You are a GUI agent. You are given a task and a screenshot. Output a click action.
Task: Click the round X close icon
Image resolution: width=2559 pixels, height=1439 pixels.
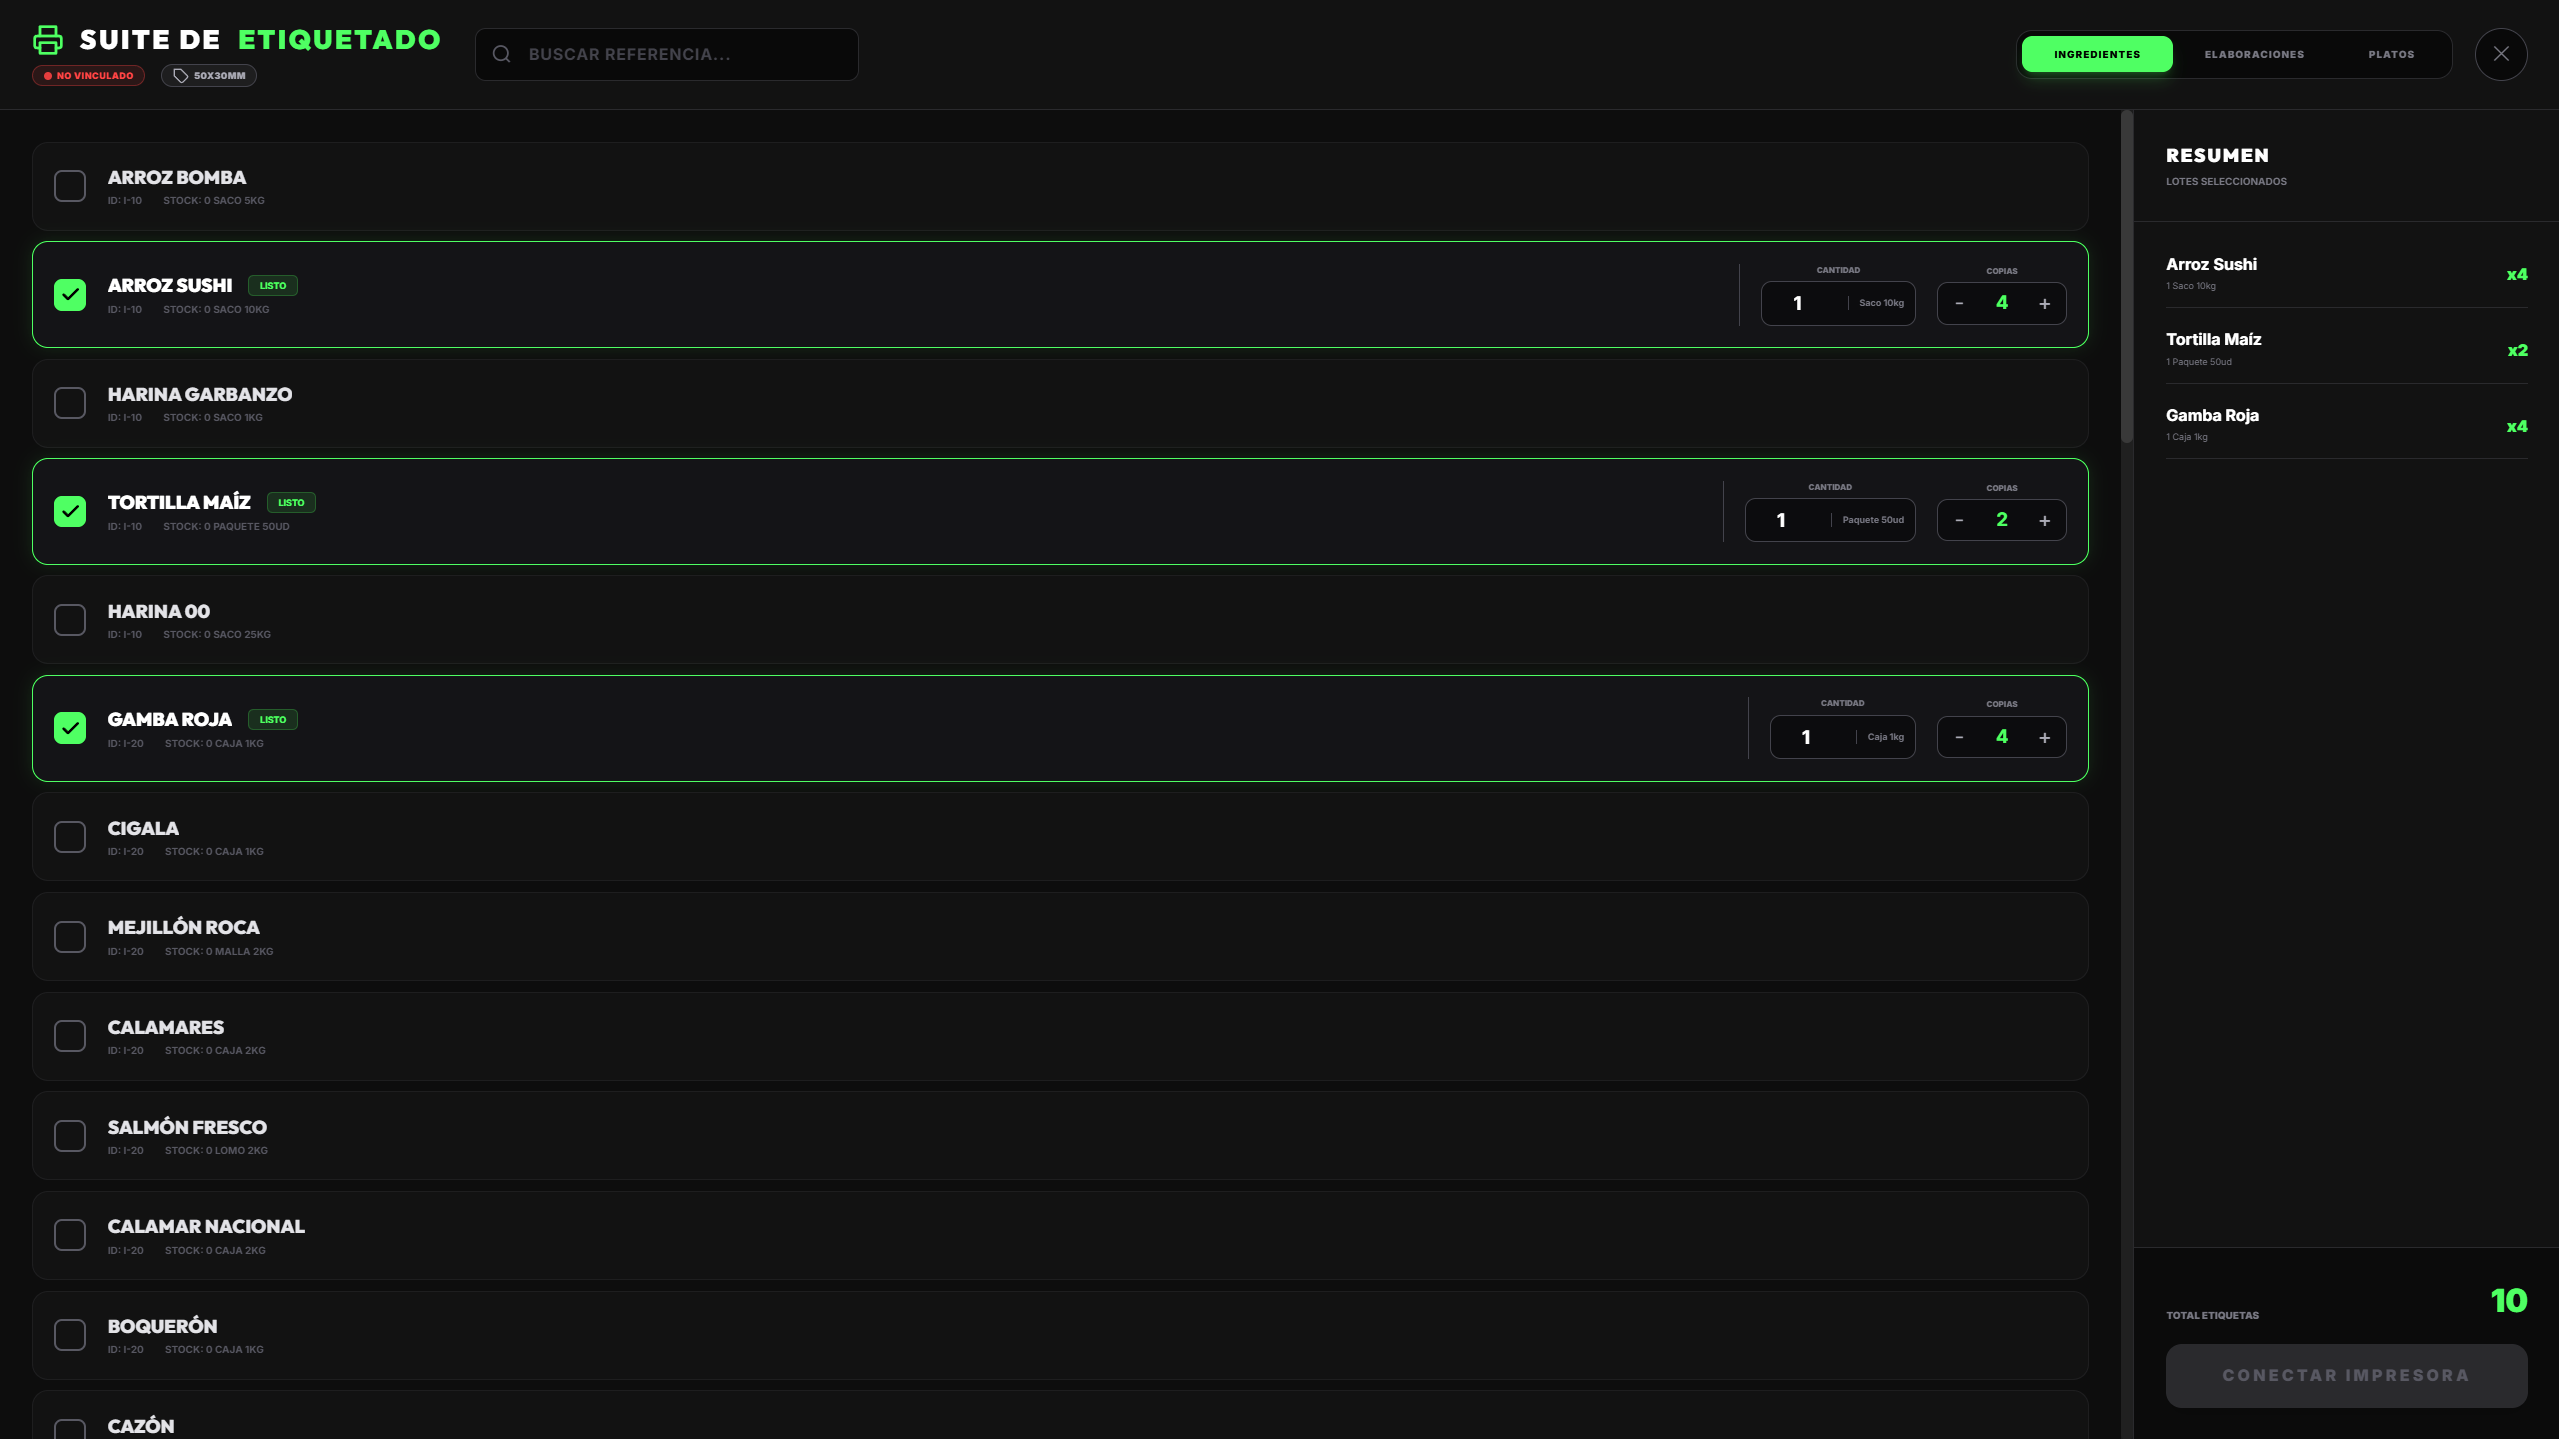pyautogui.click(x=2500, y=54)
